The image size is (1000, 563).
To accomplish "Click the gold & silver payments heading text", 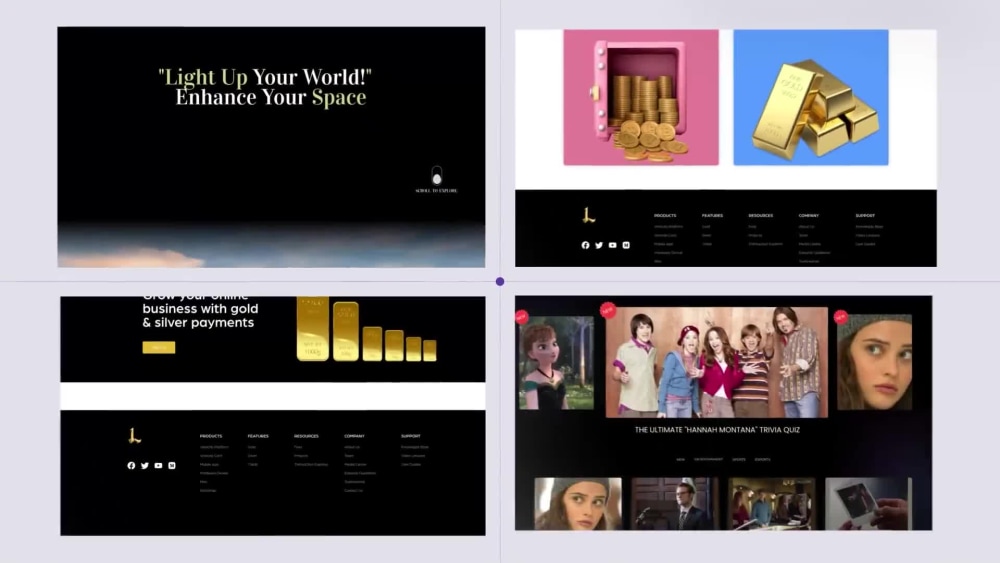I will point(200,309).
